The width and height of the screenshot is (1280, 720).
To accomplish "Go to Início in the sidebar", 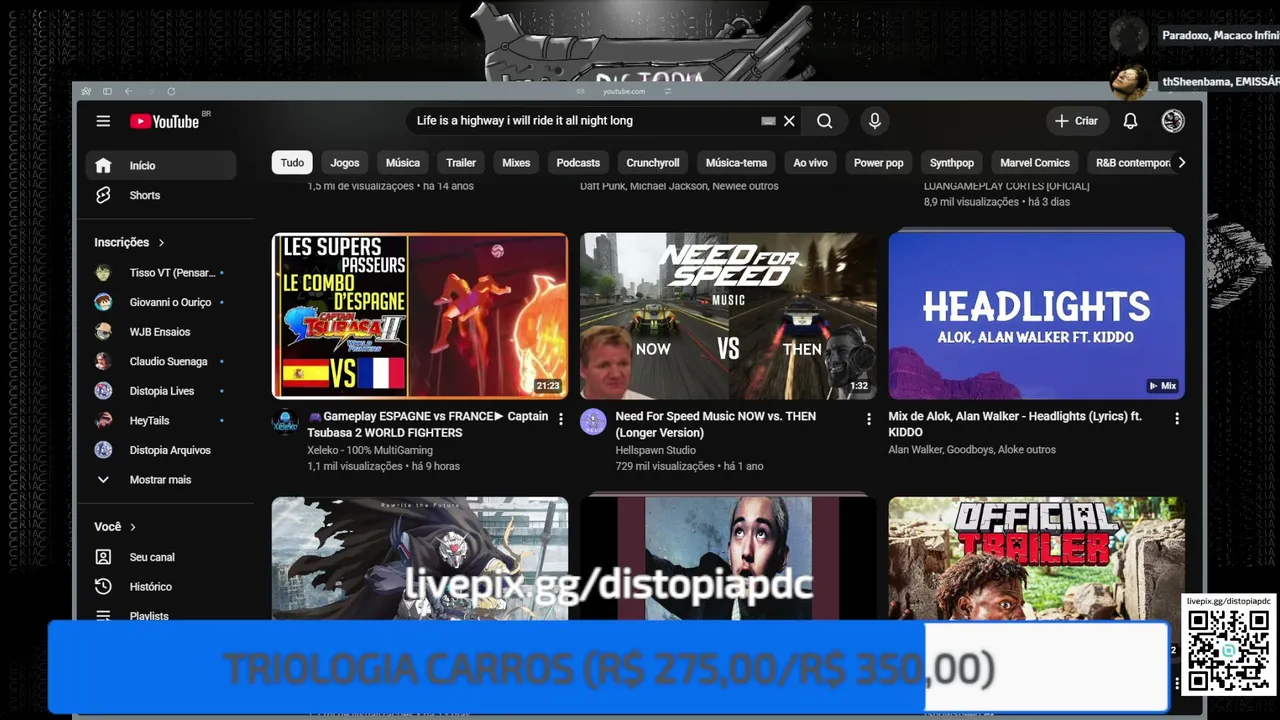I will 161,165.
